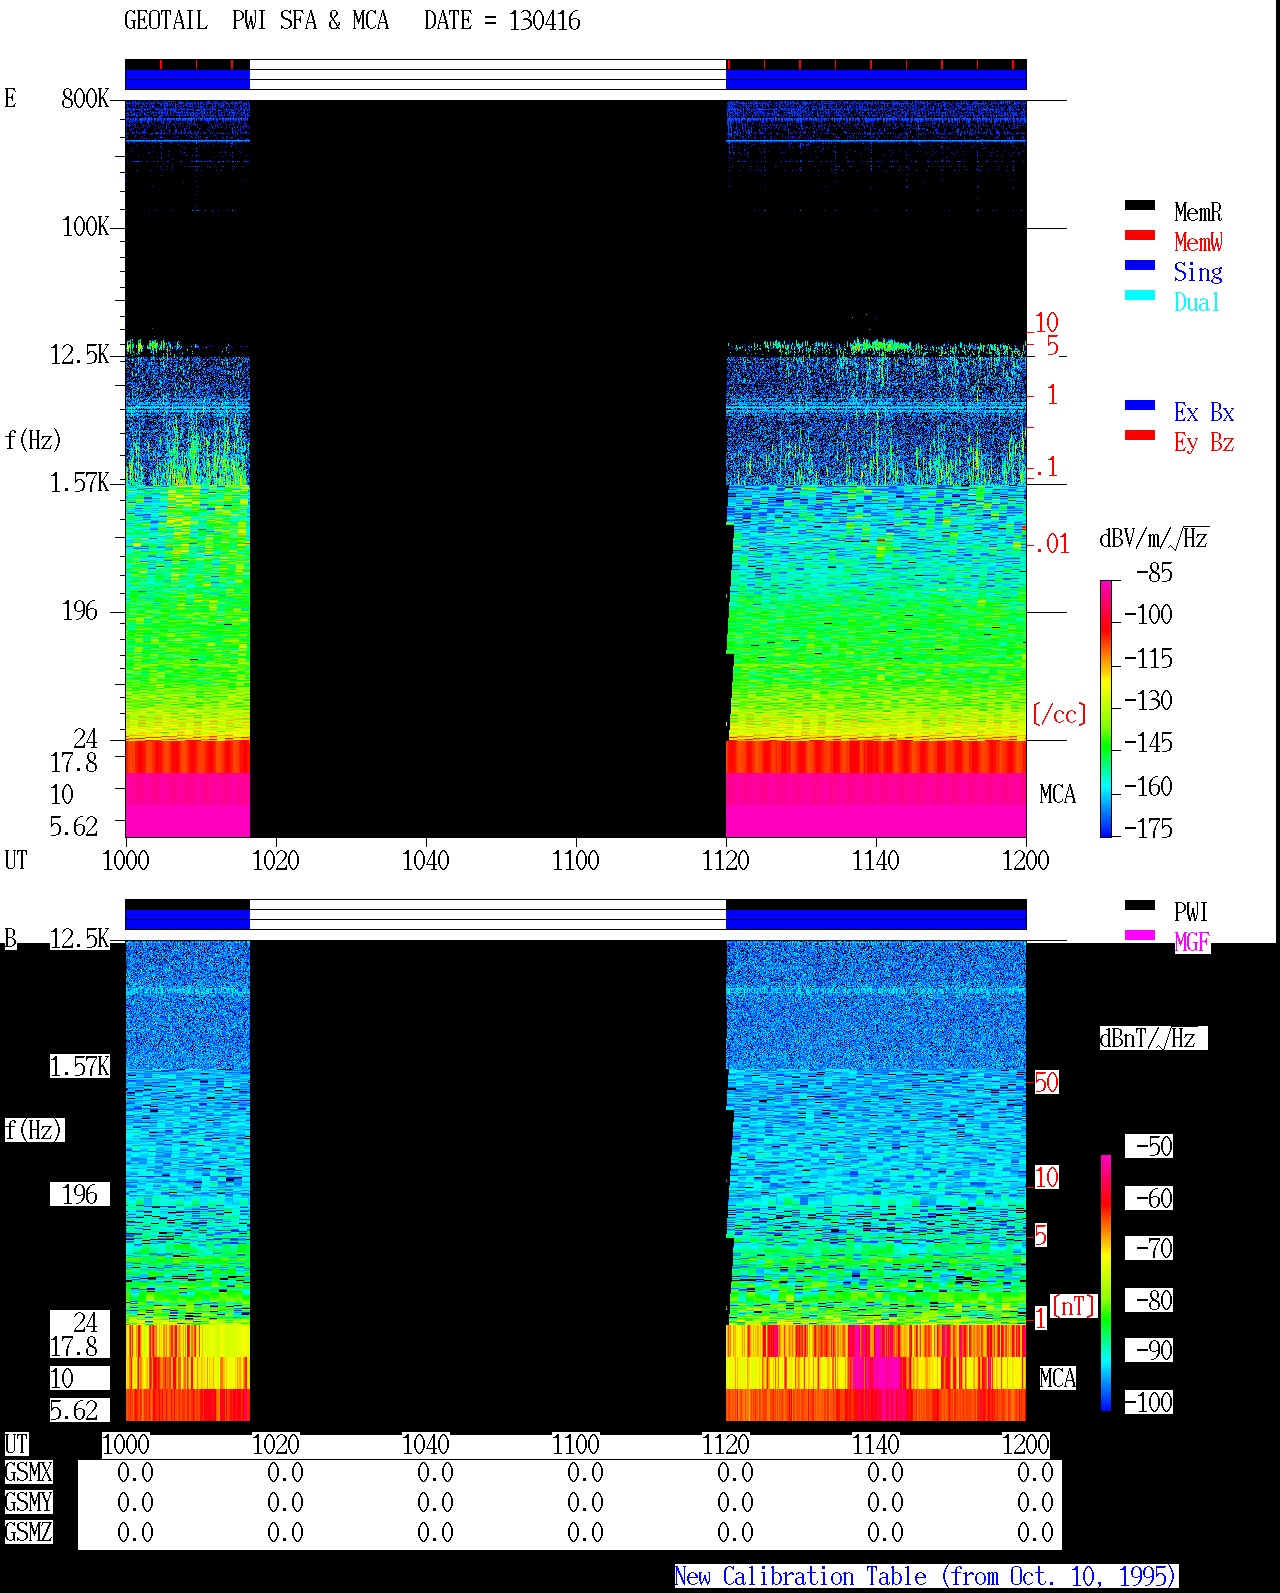Click the GSMX value under 1000 UT
The width and height of the screenshot is (1280, 1593).
136,1472
